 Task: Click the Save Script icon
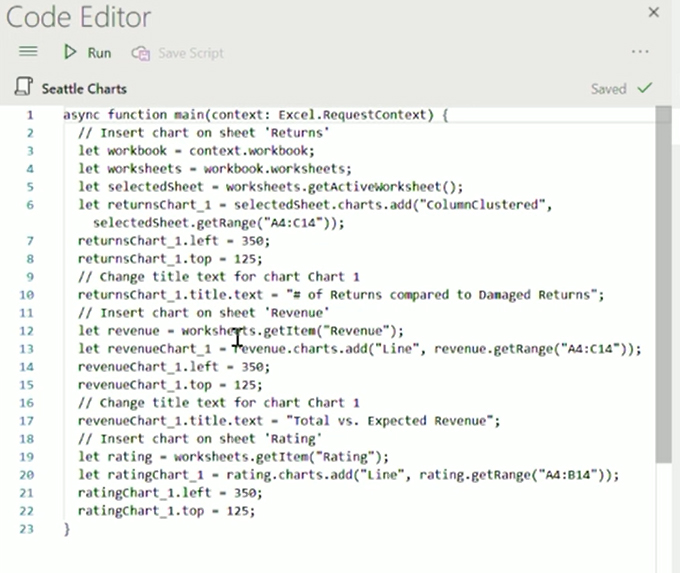tap(141, 53)
